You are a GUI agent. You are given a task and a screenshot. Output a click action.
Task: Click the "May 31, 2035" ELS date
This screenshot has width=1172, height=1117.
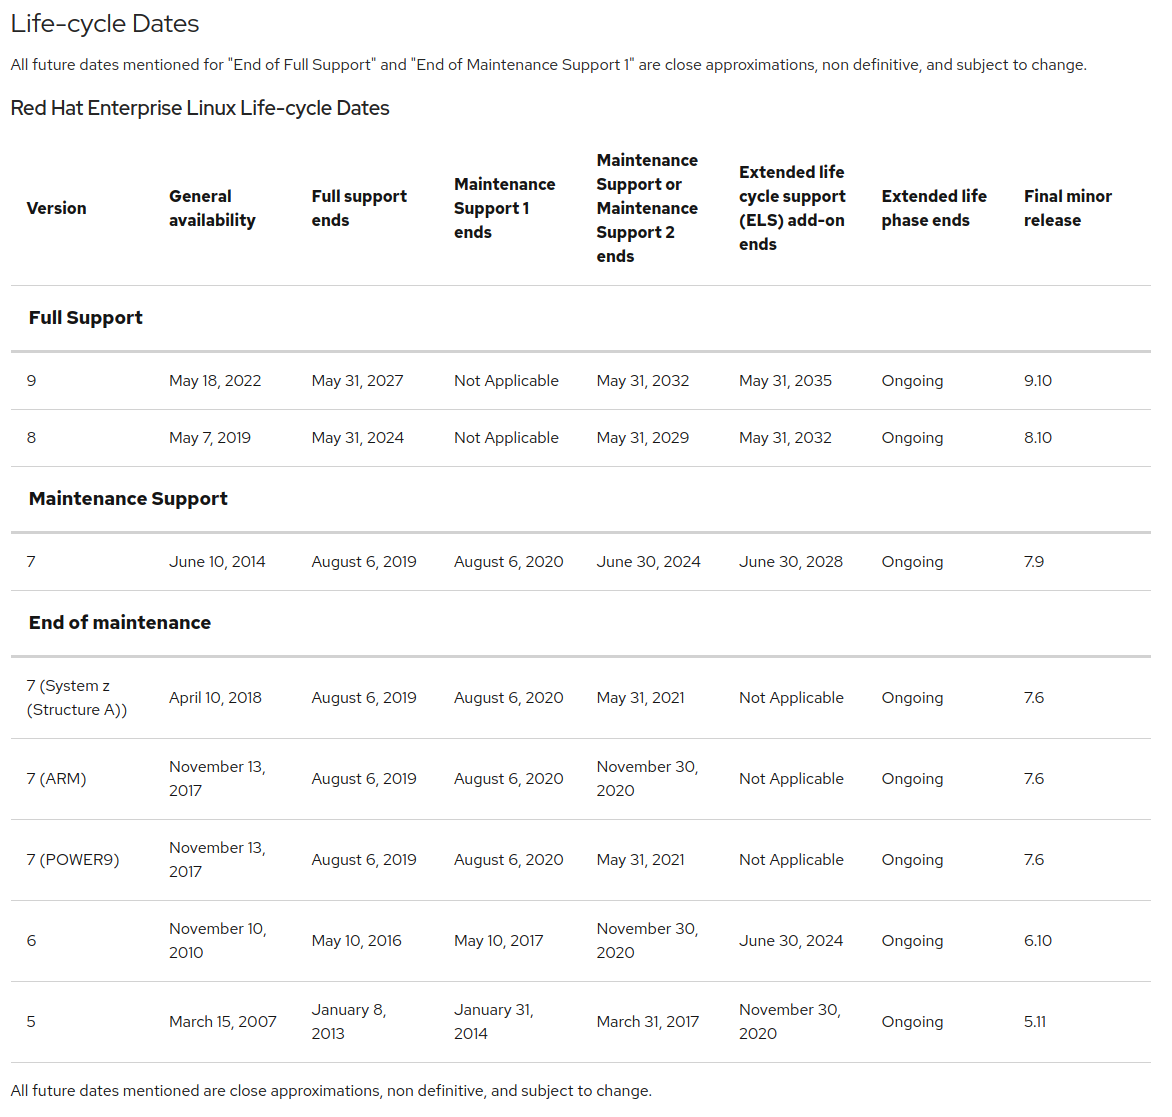click(785, 381)
